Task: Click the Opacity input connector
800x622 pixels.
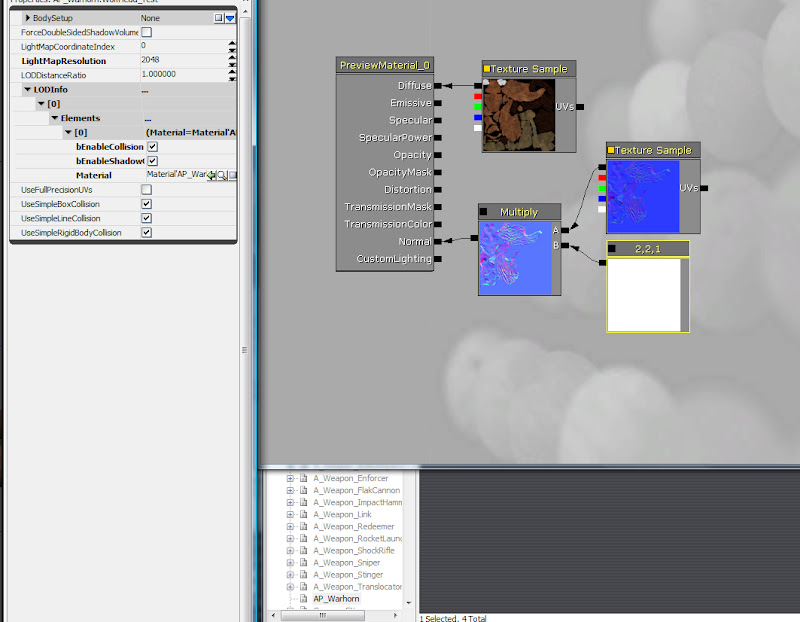Action: [438, 155]
